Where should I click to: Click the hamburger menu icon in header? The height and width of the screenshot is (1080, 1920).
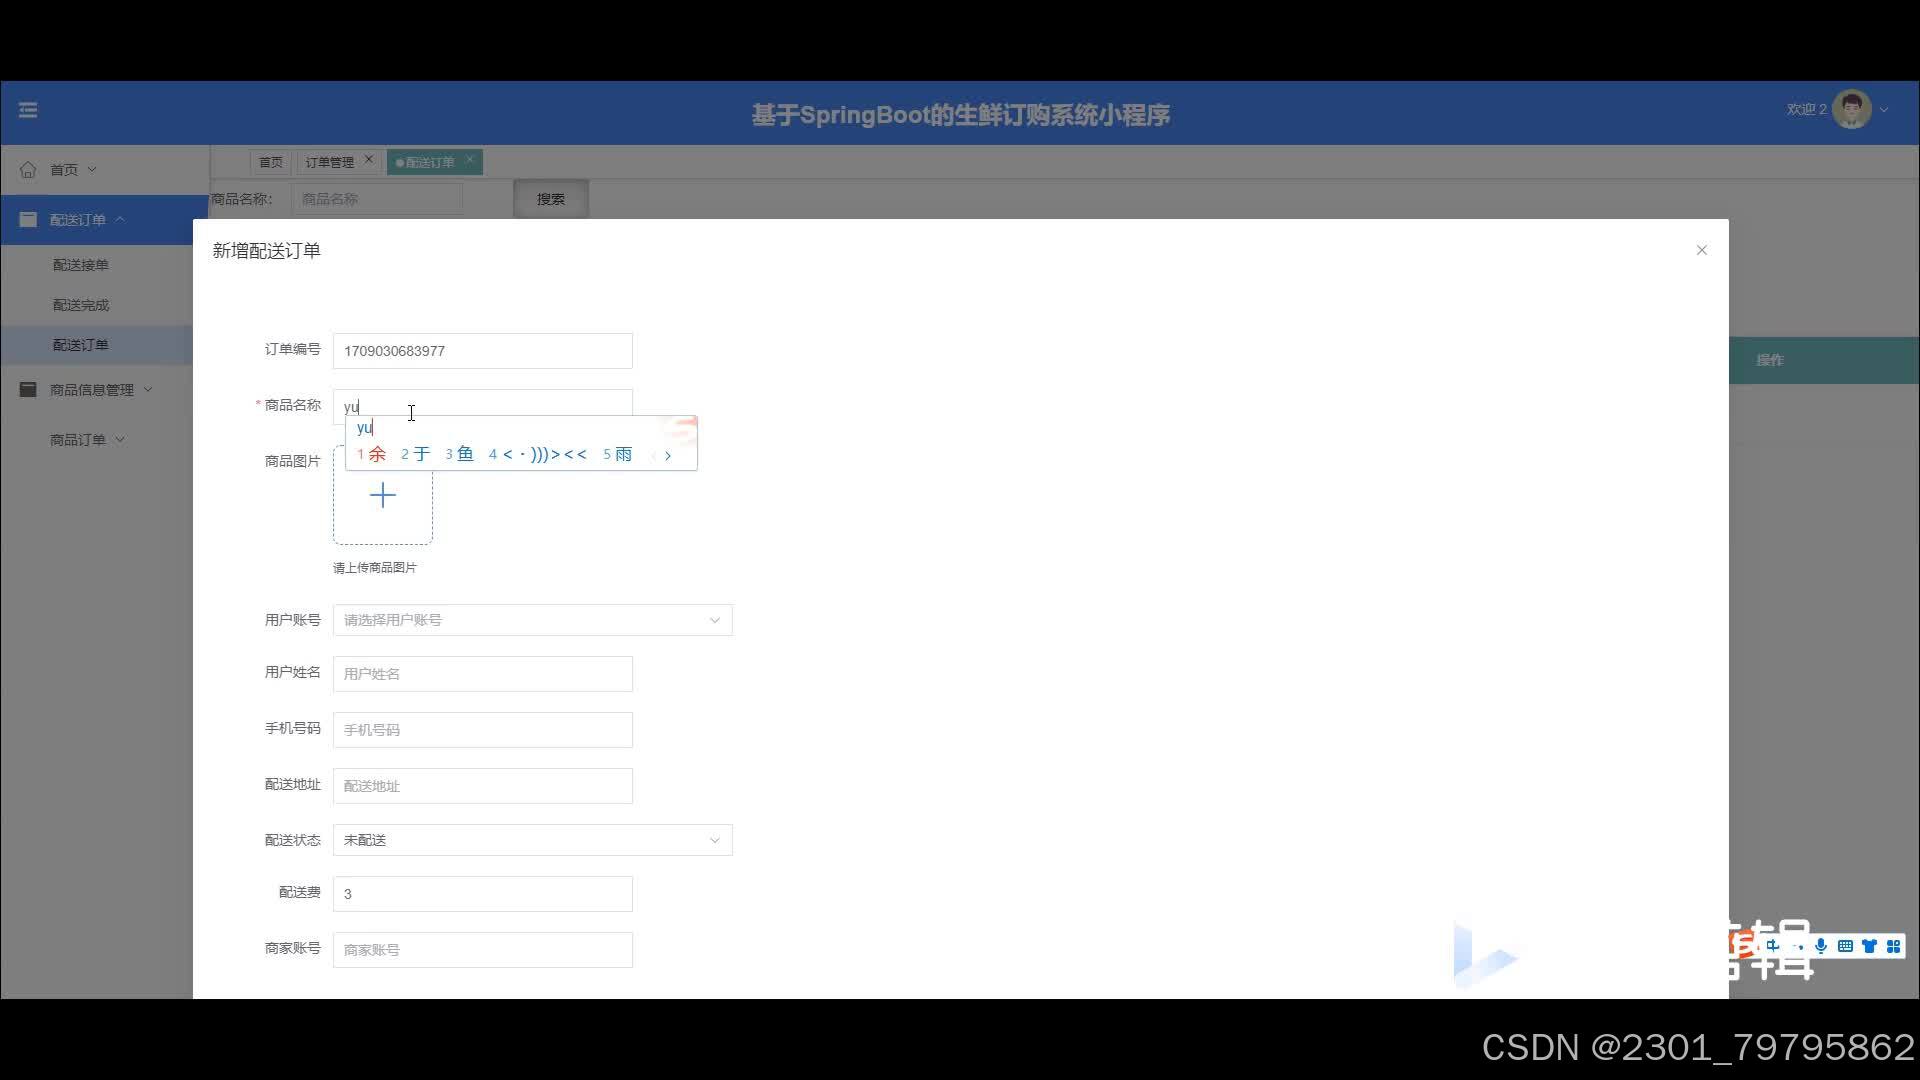click(x=28, y=110)
